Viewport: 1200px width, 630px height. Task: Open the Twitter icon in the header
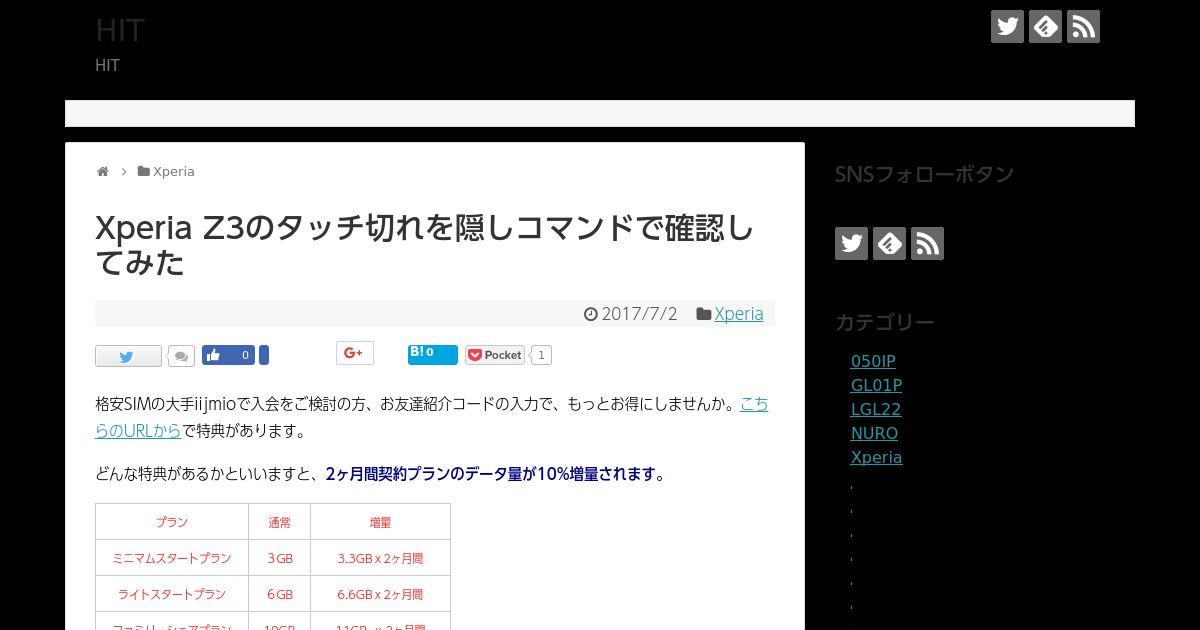[1007, 26]
